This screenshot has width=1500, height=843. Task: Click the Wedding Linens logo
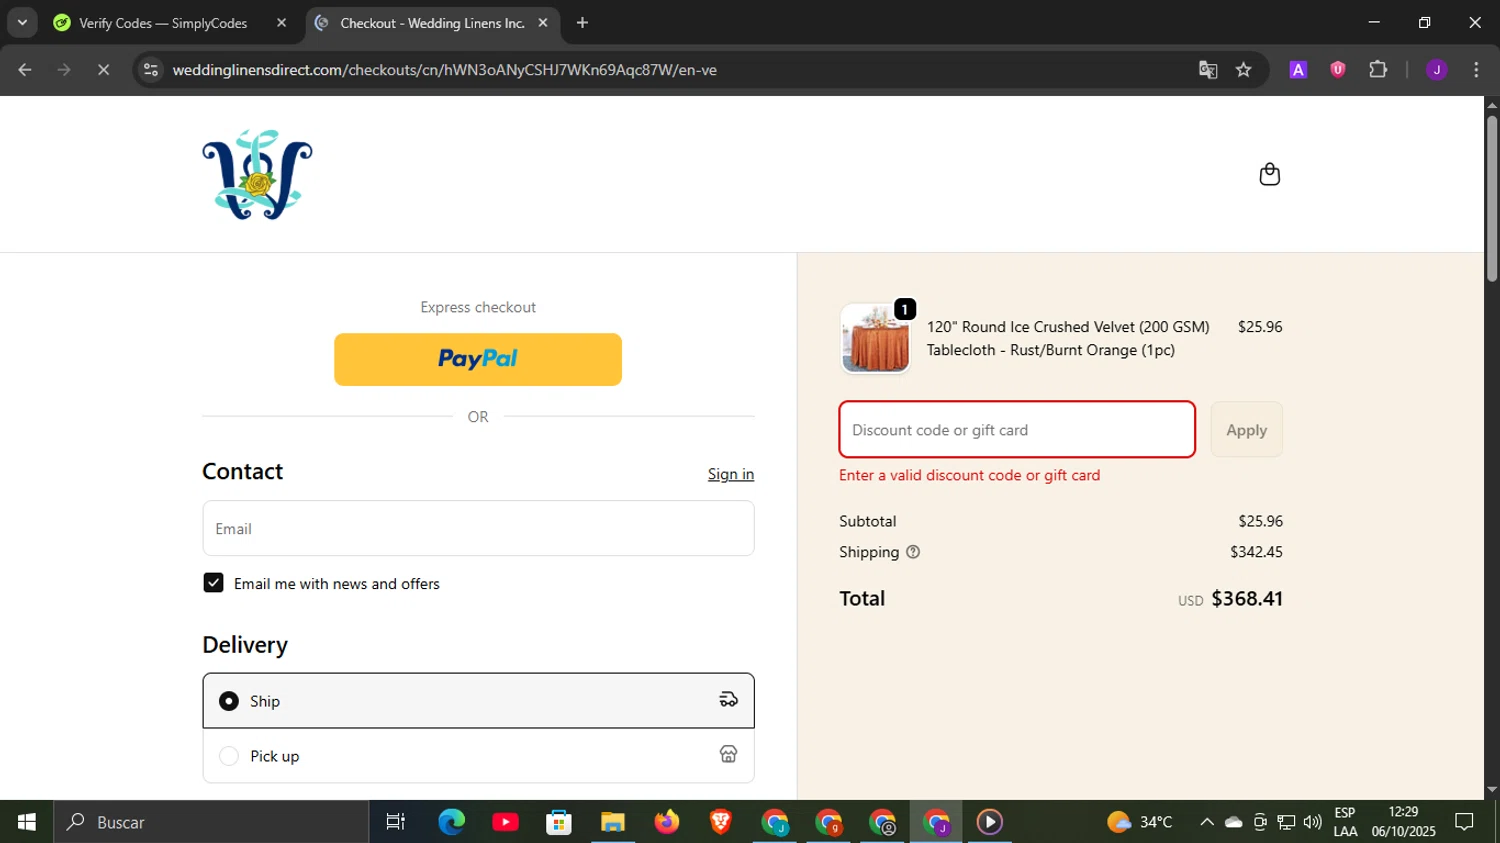(x=257, y=174)
